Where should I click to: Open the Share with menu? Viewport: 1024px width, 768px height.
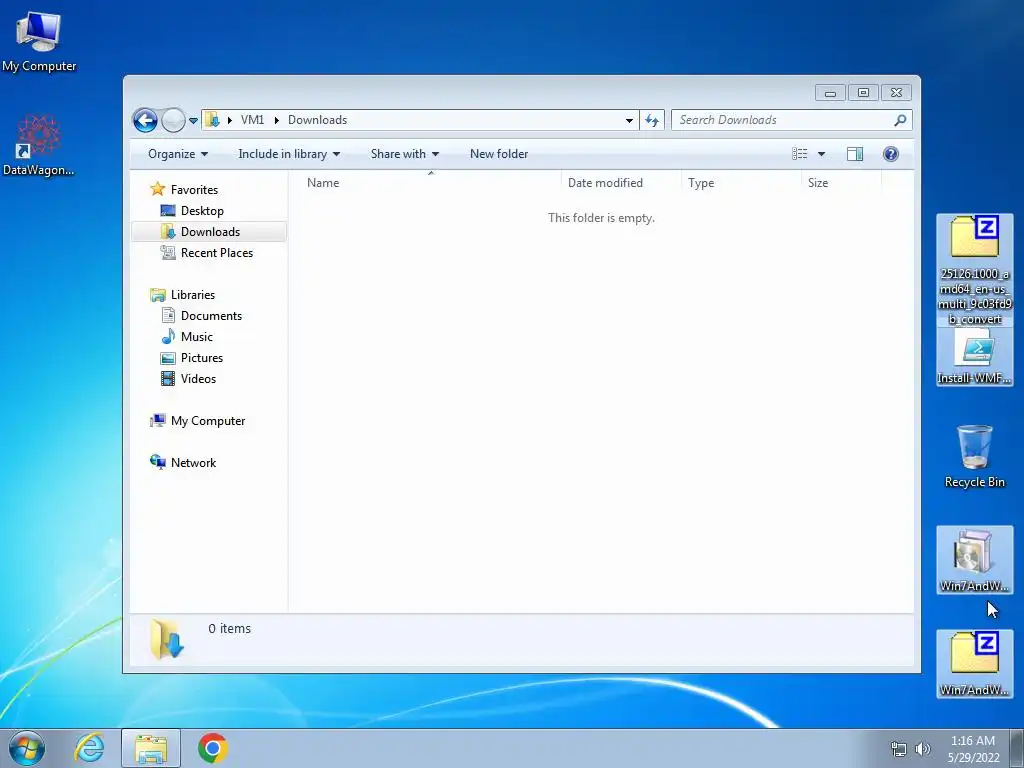404,154
